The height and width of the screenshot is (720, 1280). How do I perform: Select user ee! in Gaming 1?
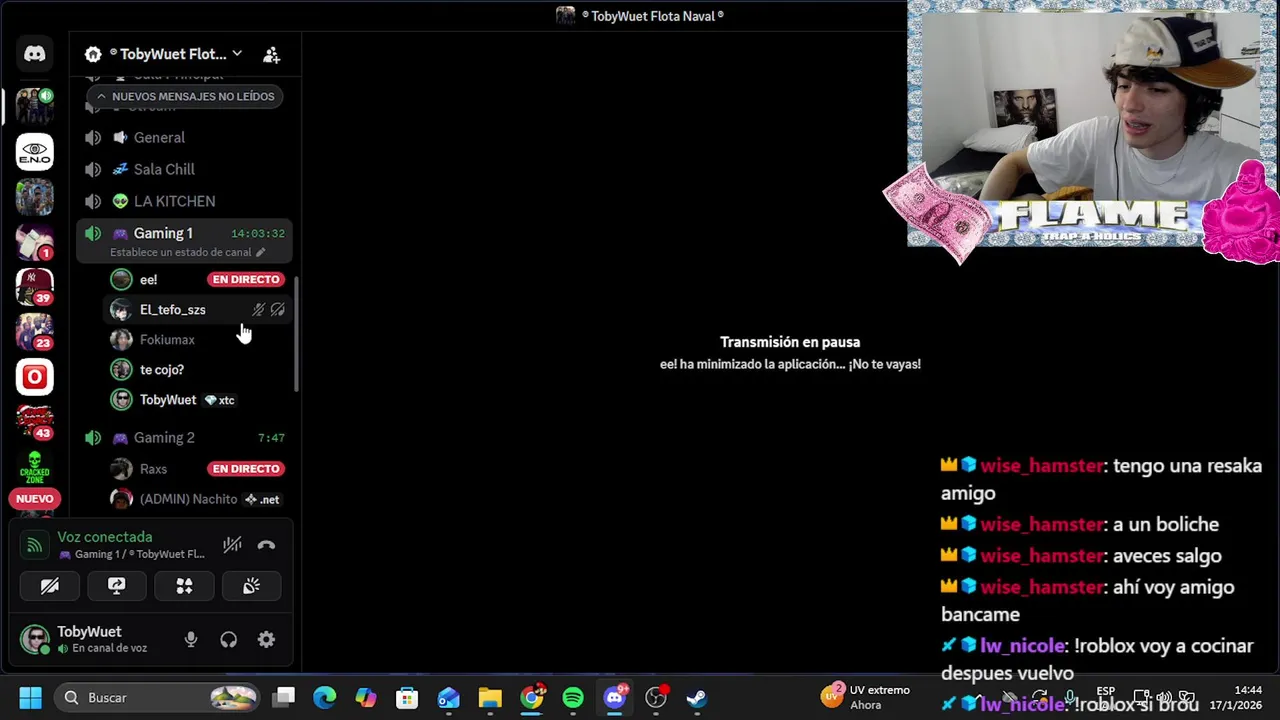point(149,280)
